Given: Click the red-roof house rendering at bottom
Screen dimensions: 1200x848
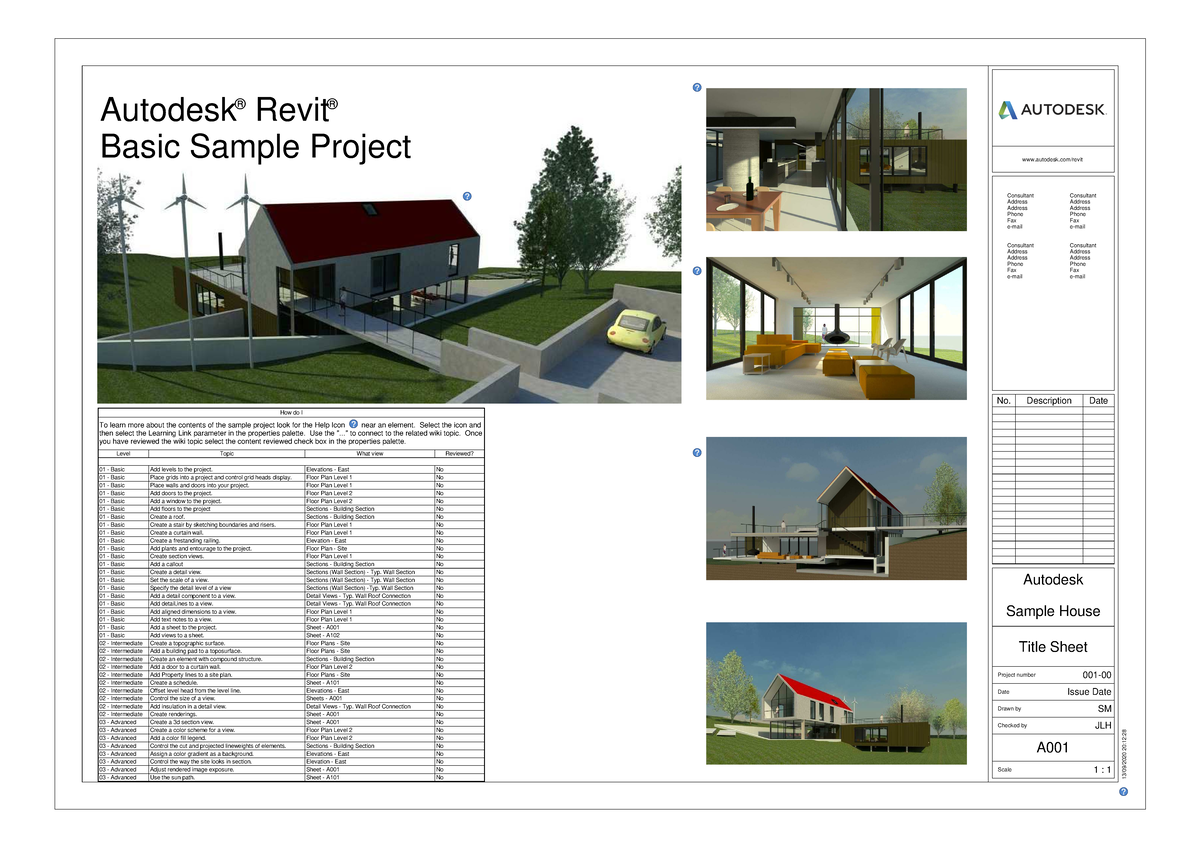Looking at the screenshot, I should (x=836, y=694).
